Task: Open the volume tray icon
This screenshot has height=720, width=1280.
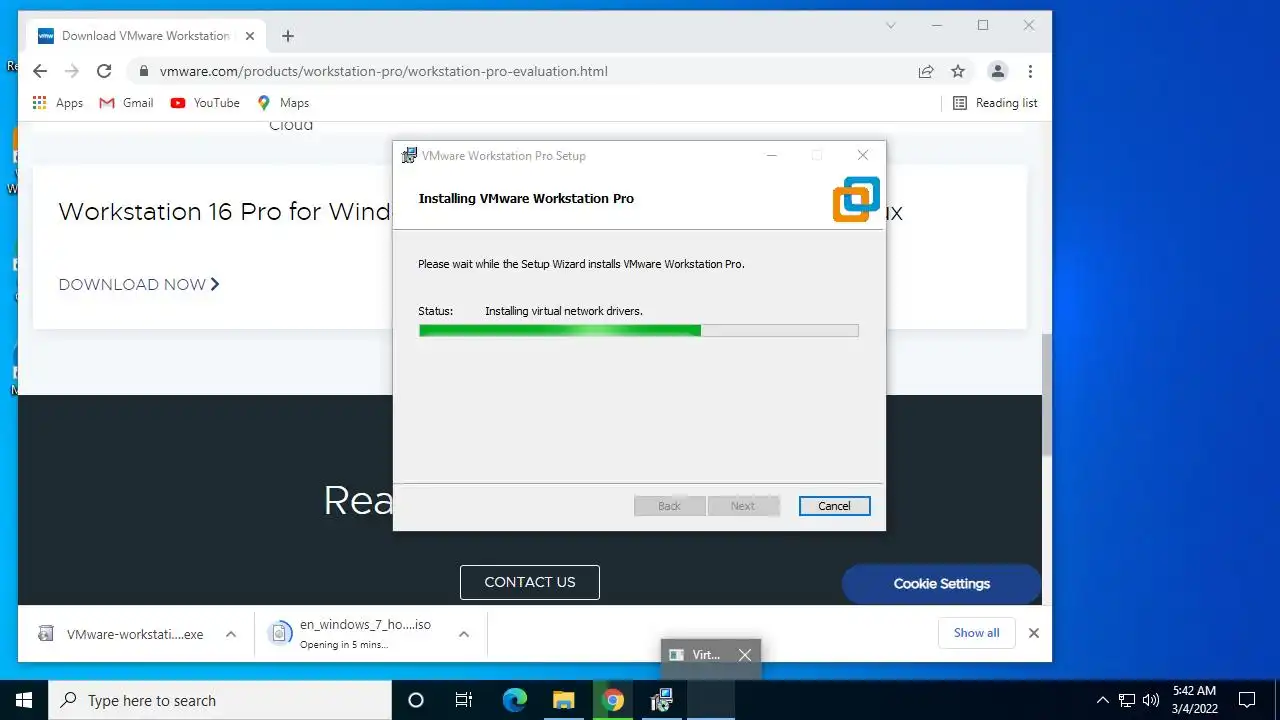Action: coord(1150,700)
